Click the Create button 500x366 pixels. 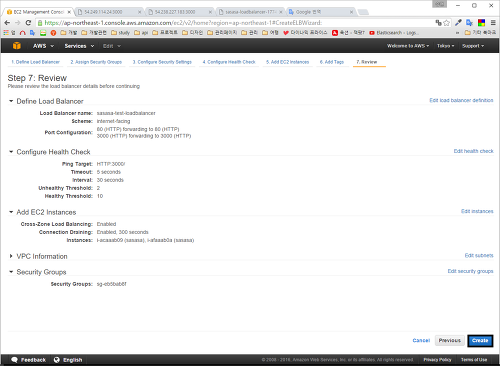tap(480, 340)
